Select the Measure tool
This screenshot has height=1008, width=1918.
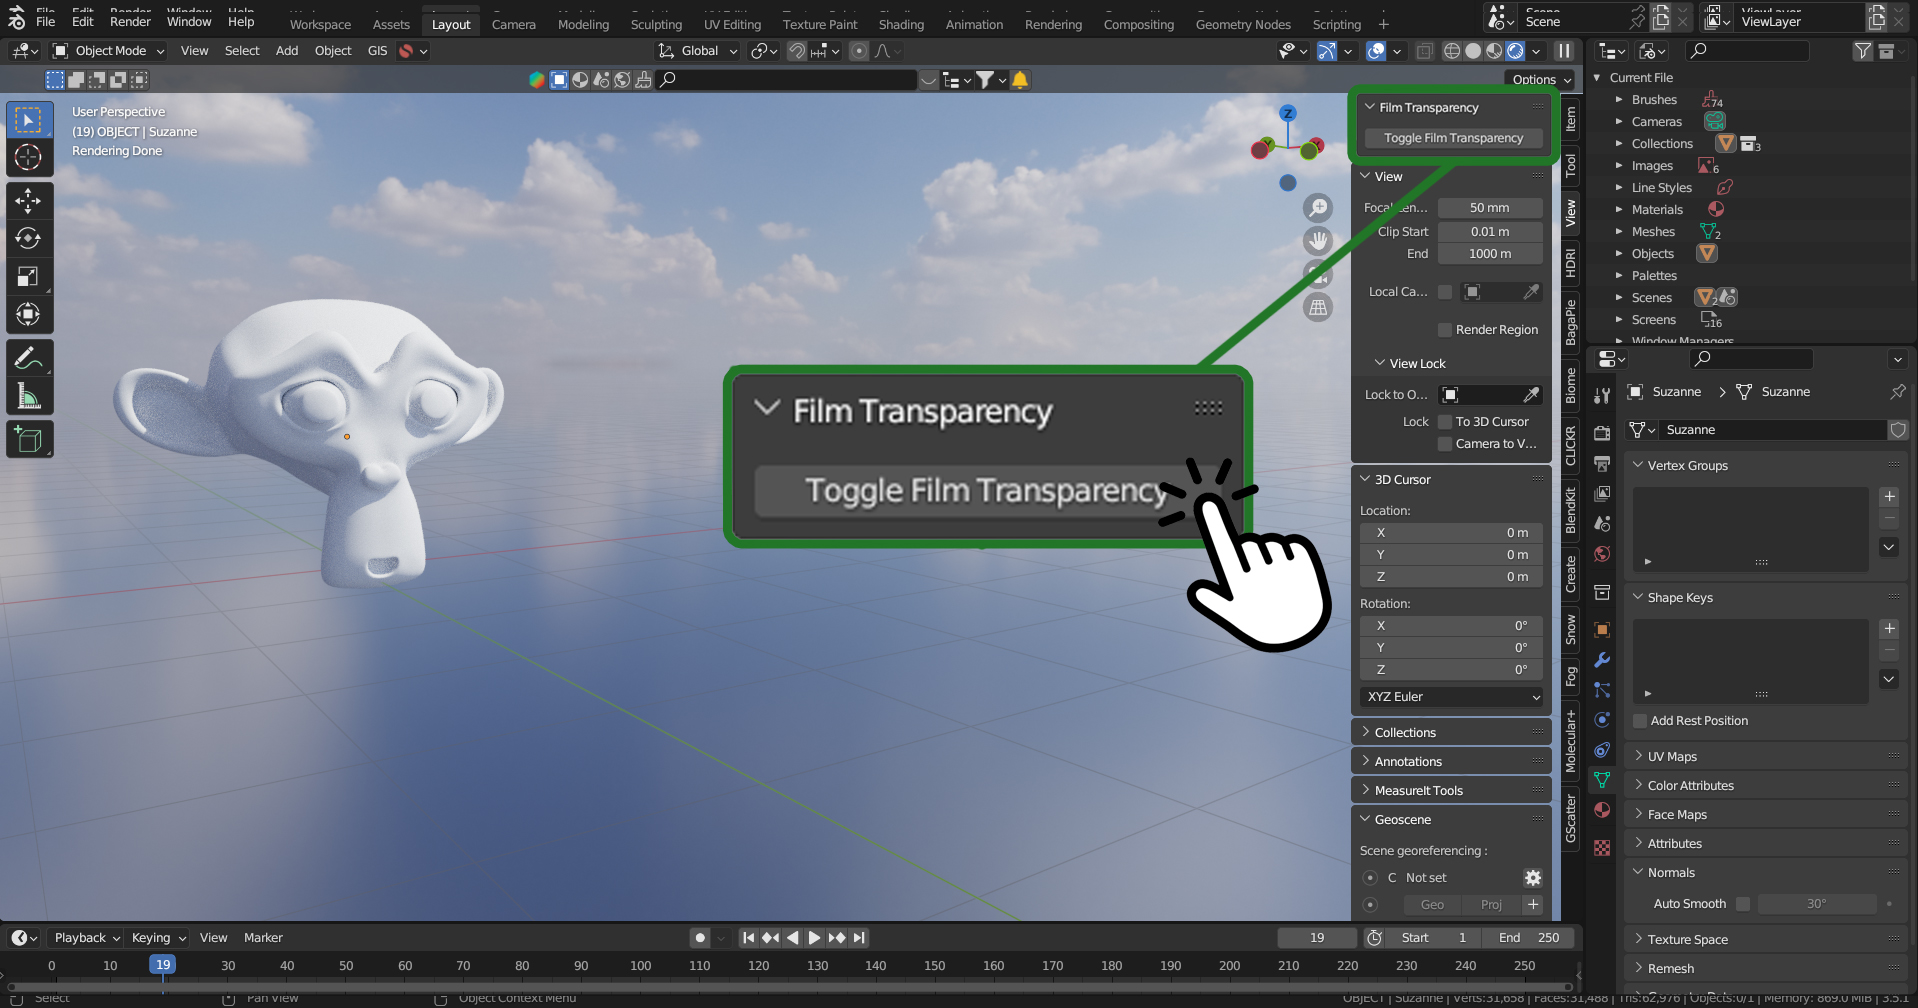(28, 396)
